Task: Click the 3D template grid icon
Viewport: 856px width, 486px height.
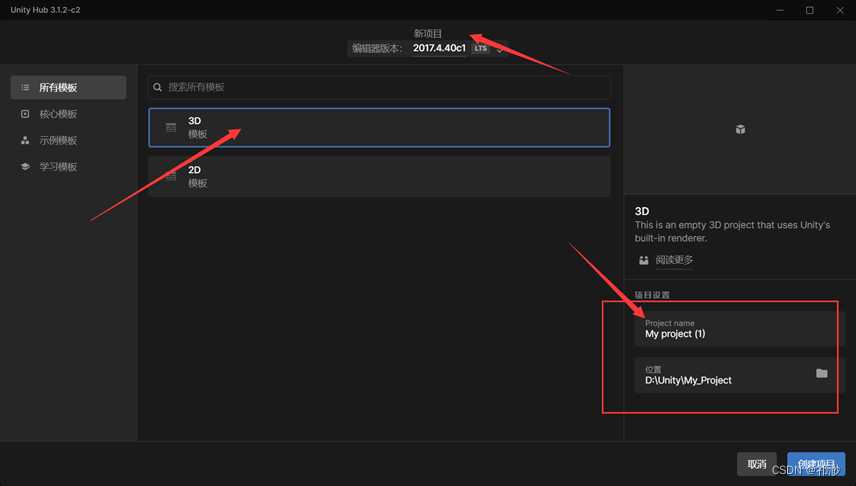Action: coord(171,127)
